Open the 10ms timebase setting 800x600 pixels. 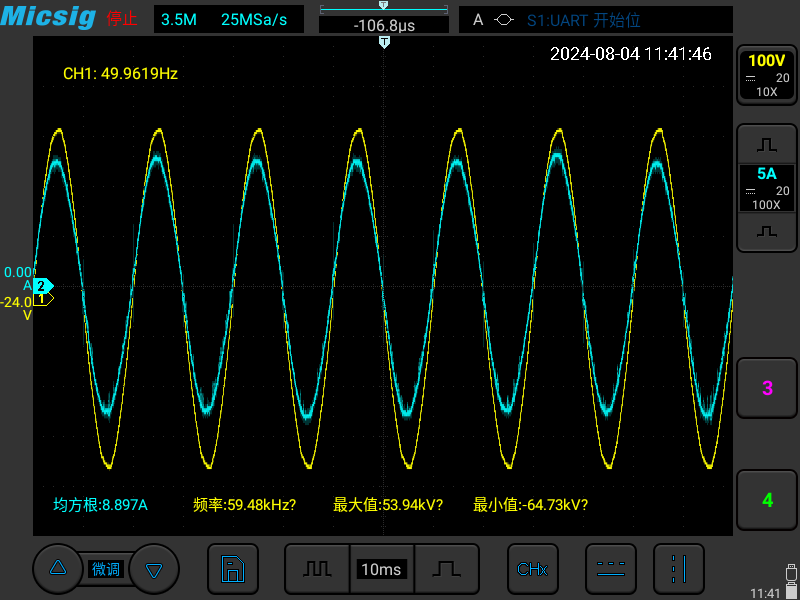(x=382, y=569)
